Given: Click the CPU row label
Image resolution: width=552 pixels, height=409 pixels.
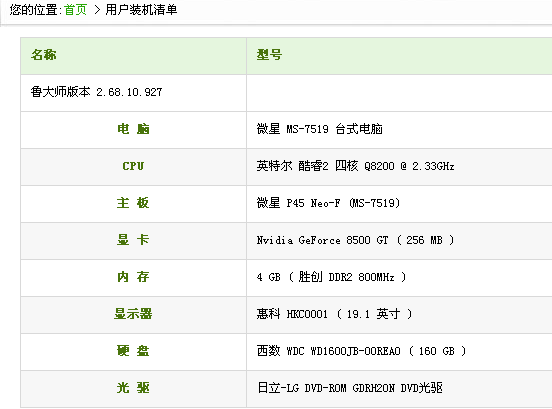Looking at the screenshot, I should tap(133, 166).
